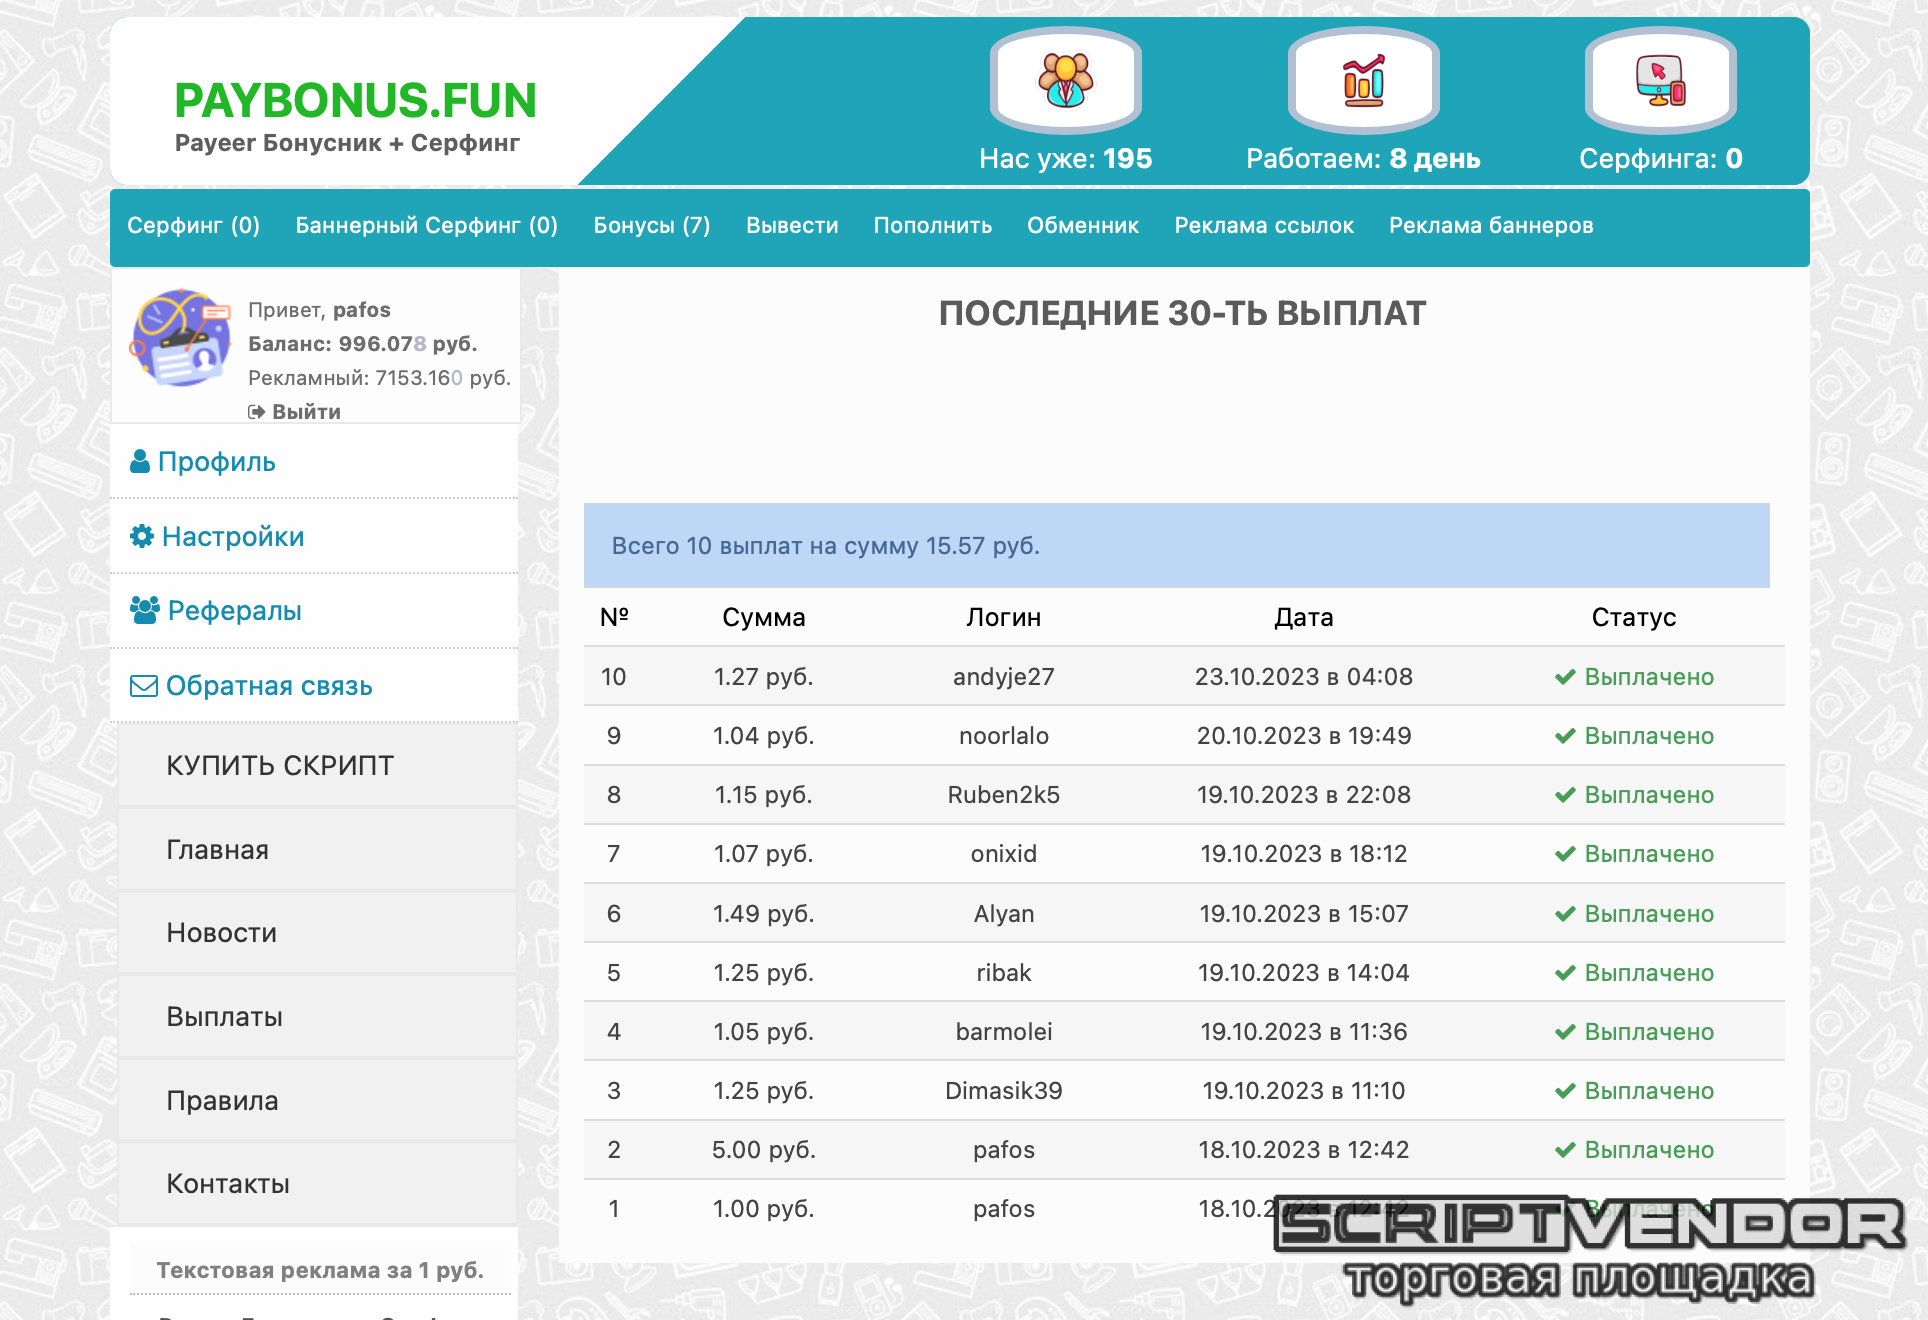1928x1320 pixels.
Task: Open Выплаты in the side menu
Action: [317, 1017]
